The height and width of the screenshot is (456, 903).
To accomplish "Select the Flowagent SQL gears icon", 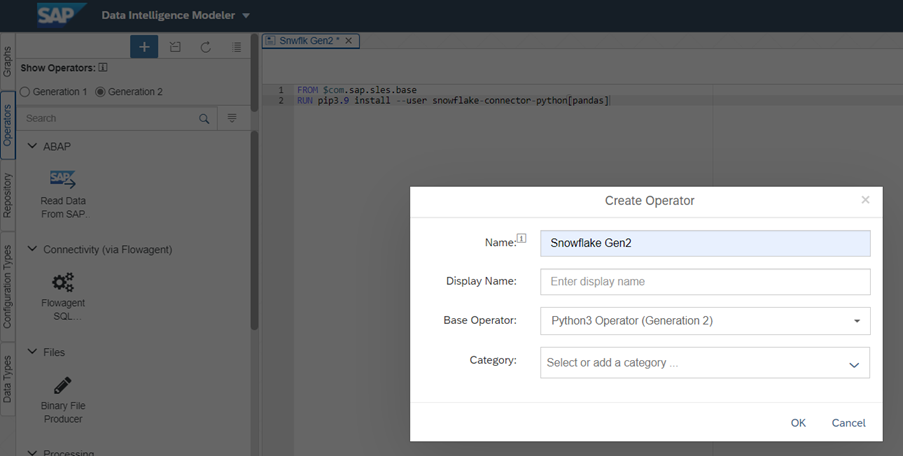I will coord(63,283).
